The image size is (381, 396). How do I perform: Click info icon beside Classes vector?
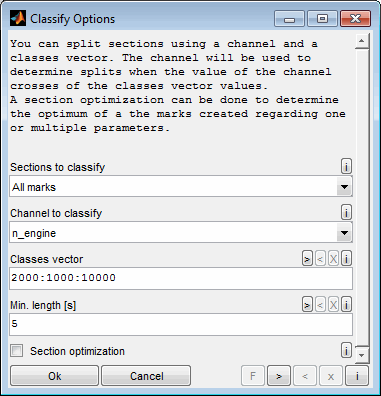[346, 259]
